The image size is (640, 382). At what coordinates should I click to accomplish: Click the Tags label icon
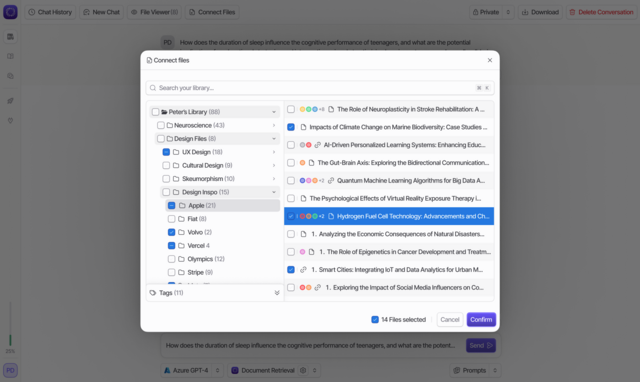[x=153, y=293]
